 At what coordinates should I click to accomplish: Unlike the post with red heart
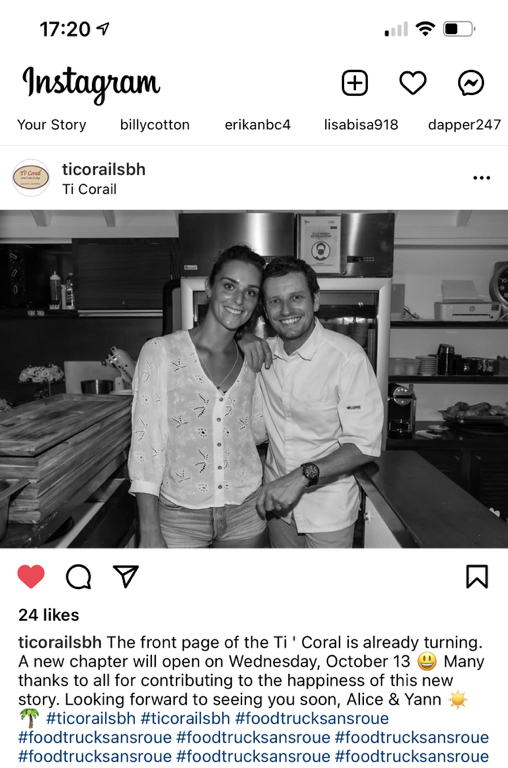coord(31,576)
